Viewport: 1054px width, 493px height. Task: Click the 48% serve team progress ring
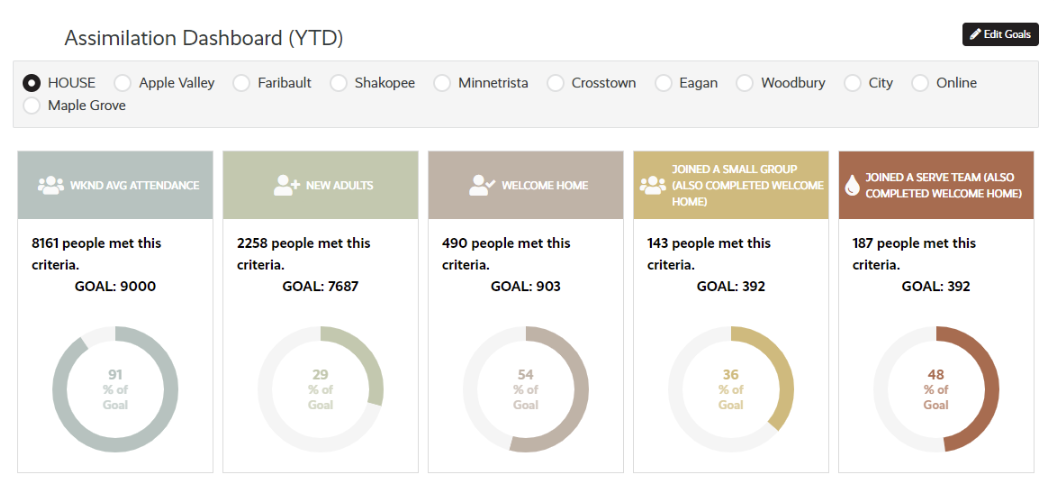click(936, 389)
